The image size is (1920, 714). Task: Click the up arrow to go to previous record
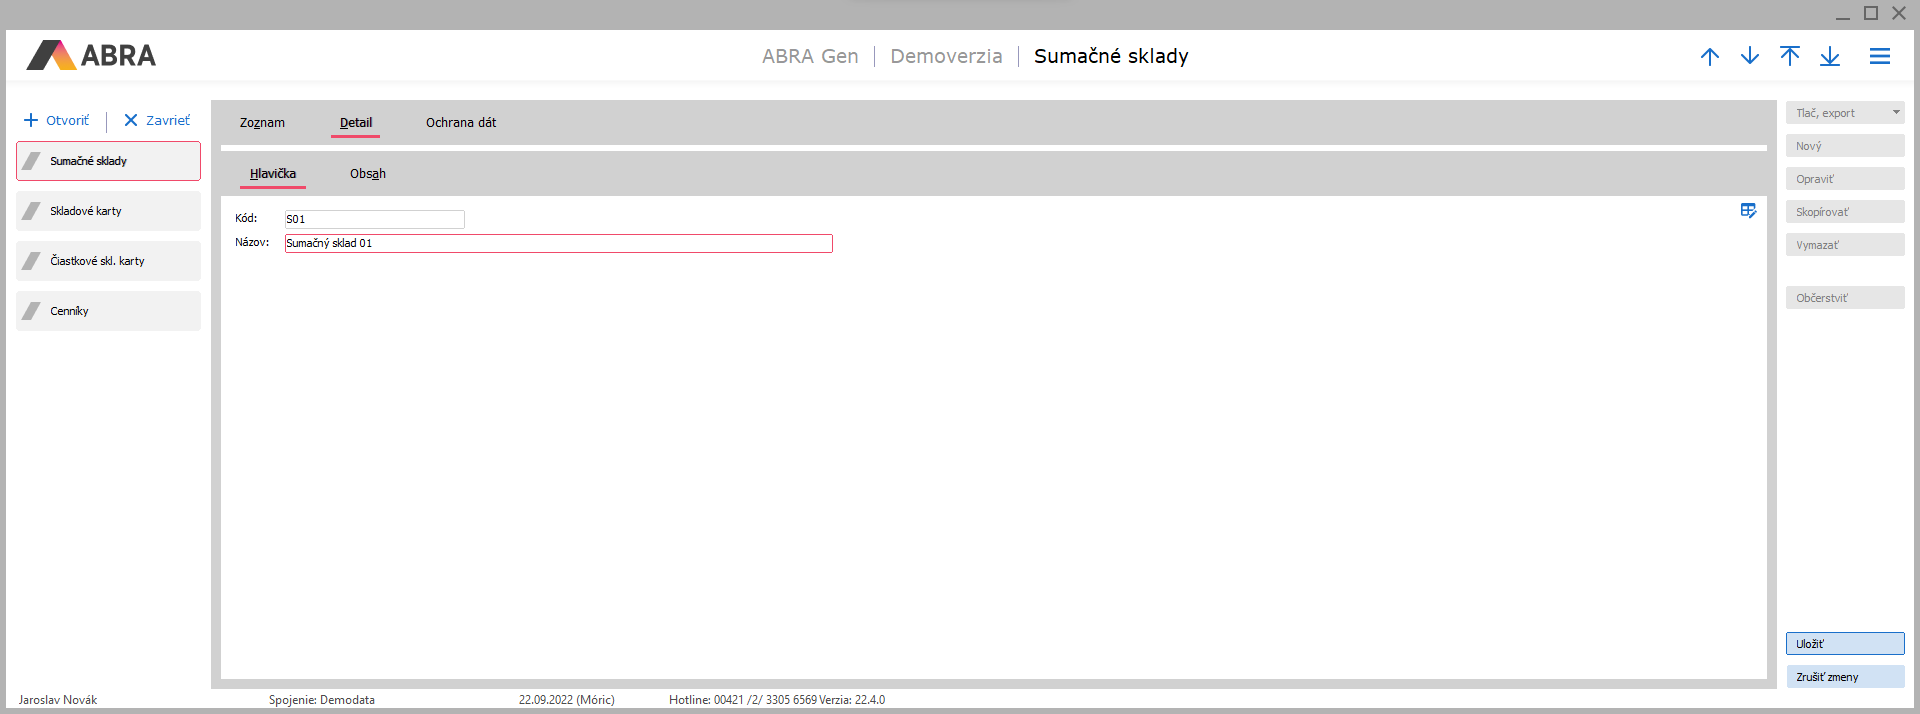pos(1710,57)
